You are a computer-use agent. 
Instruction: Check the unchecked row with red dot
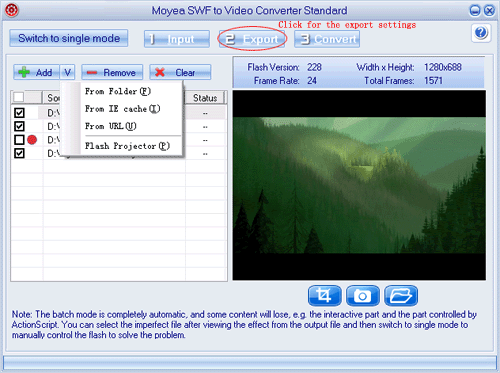[x=19, y=140]
